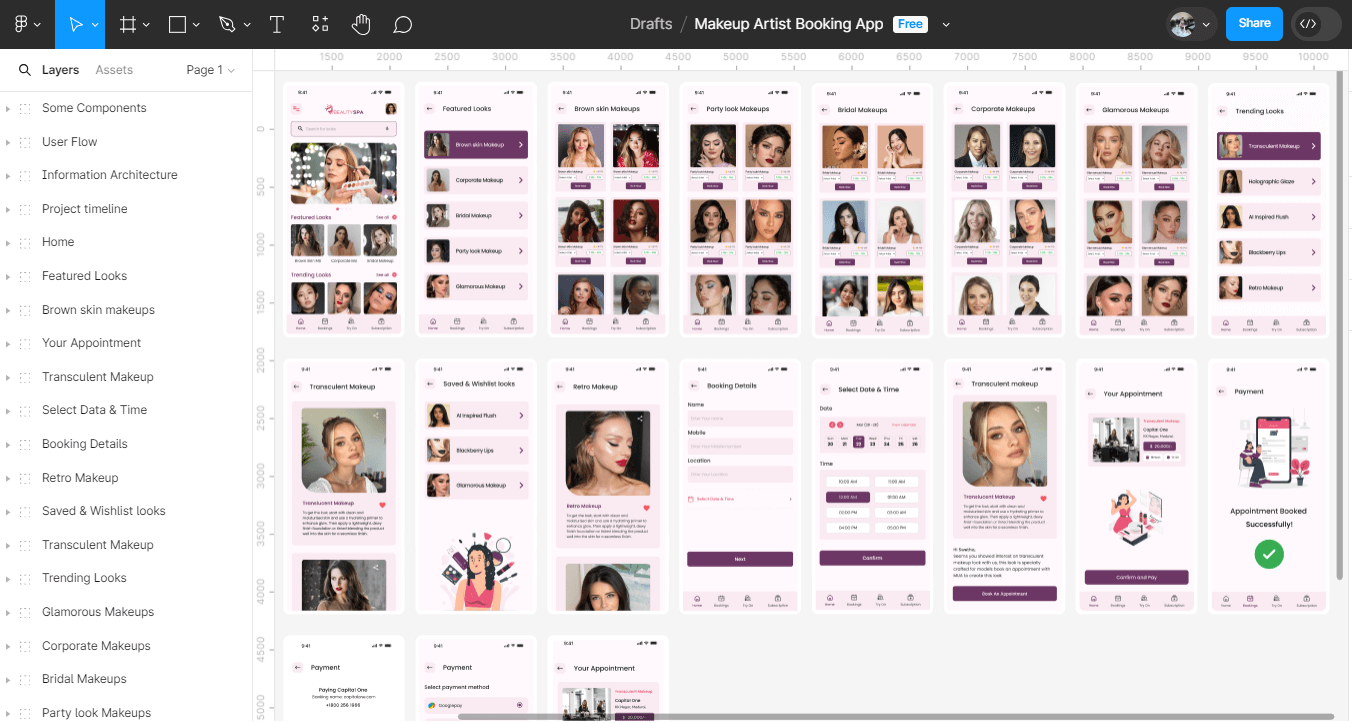Select the Move tool

click(x=75, y=24)
